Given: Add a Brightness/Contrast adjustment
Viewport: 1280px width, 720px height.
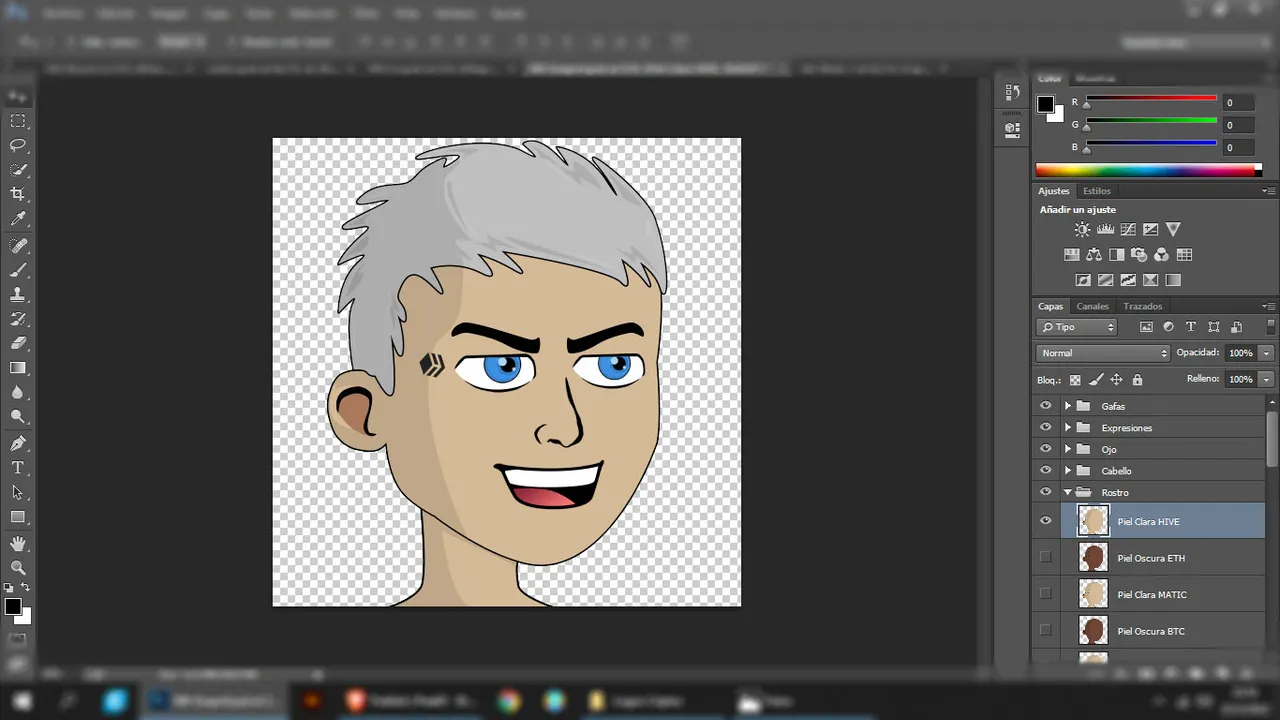Looking at the screenshot, I should (x=1083, y=229).
